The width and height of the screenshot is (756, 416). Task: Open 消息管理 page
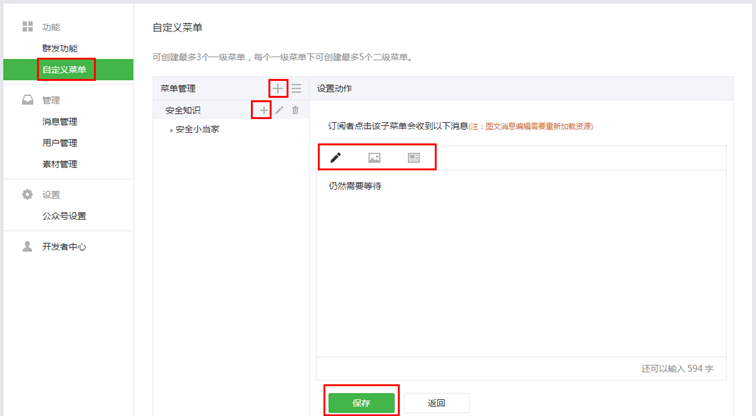pyautogui.click(x=60, y=121)
